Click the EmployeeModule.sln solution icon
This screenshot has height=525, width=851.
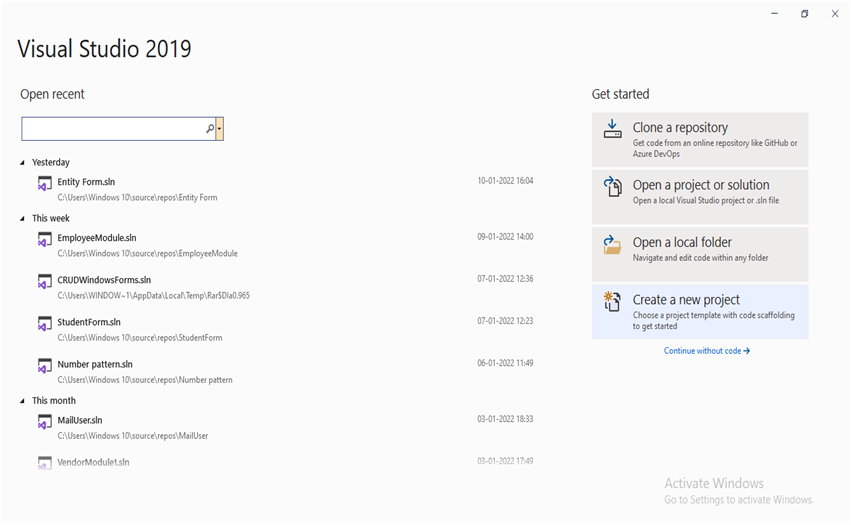(x=44, y=239)
